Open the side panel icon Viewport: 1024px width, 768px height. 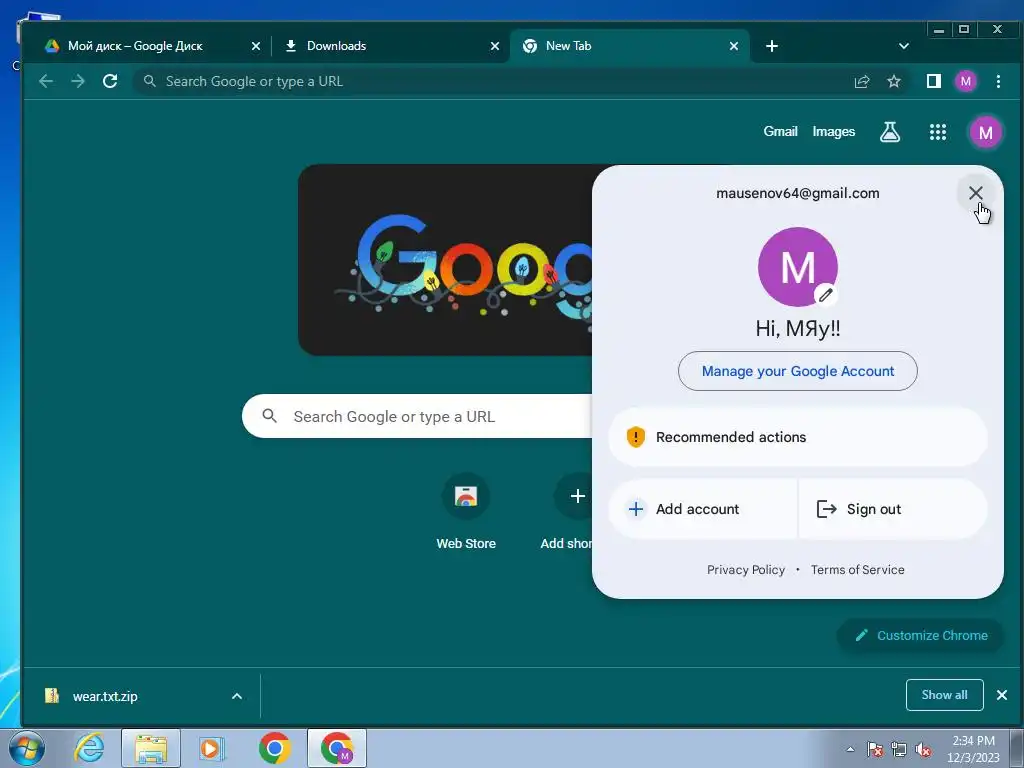tap(934, 81)
